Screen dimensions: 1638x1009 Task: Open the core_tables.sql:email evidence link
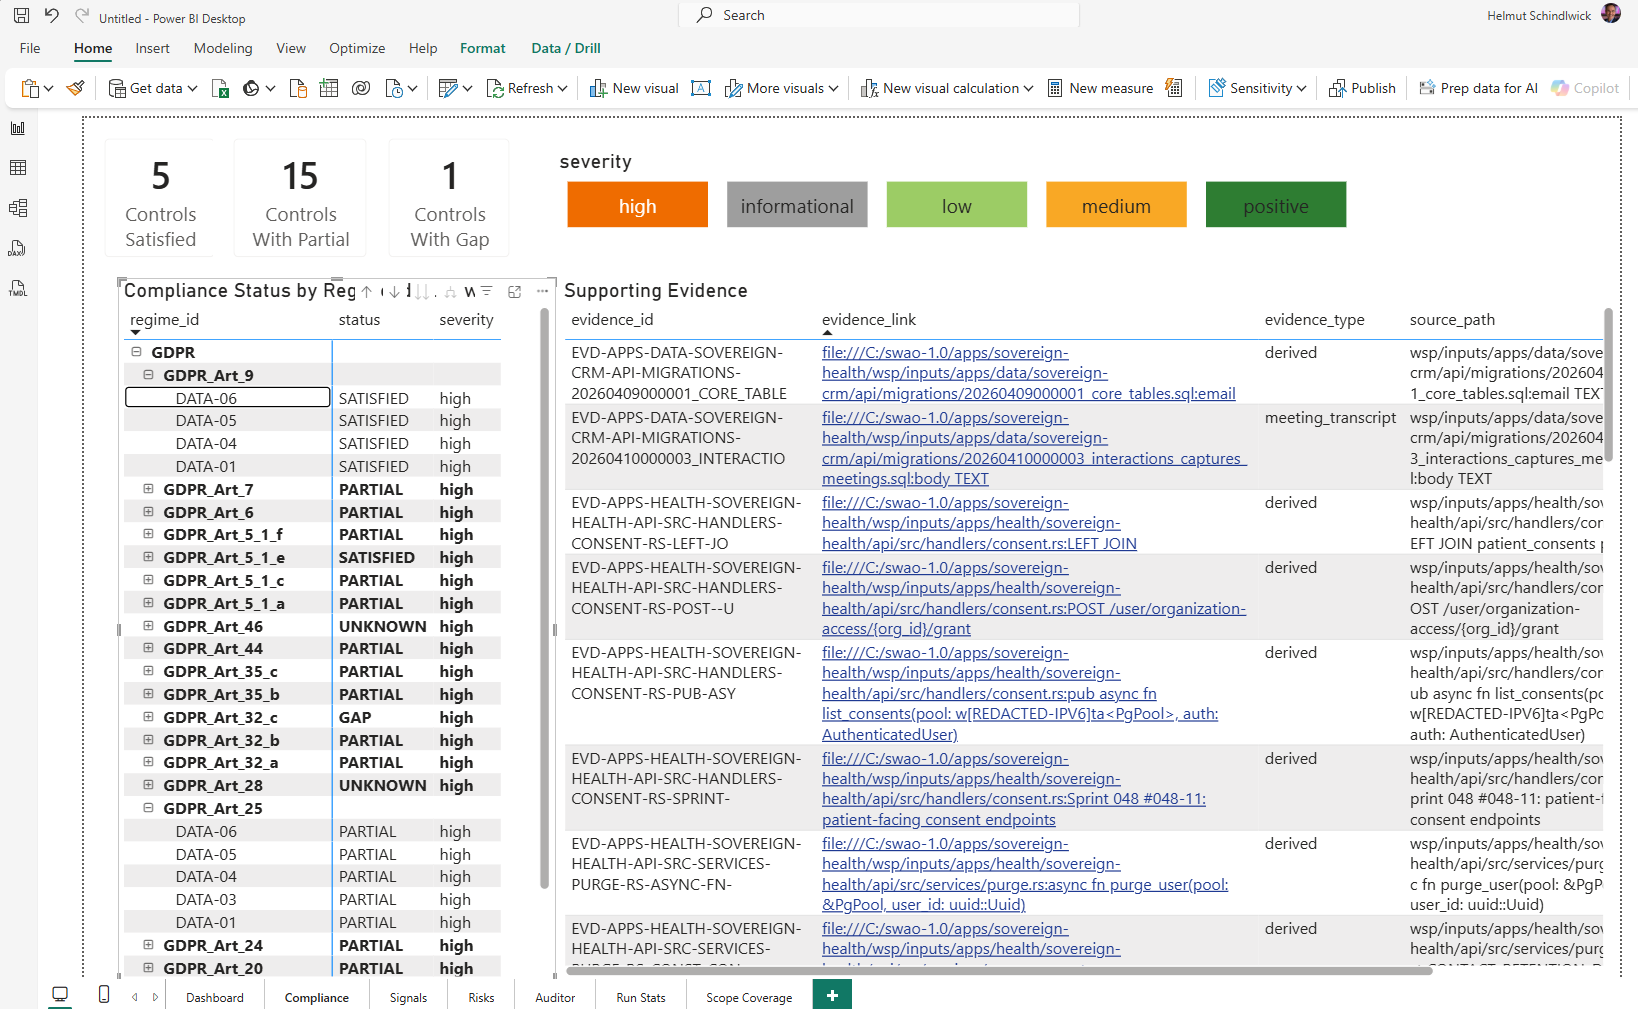[1029, 373]
